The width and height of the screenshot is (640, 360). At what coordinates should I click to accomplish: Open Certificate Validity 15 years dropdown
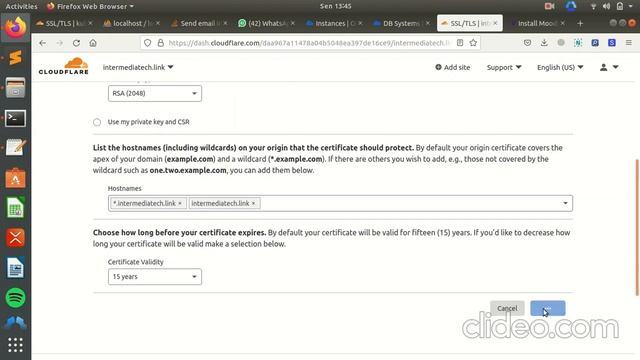(x=155, y=277)
